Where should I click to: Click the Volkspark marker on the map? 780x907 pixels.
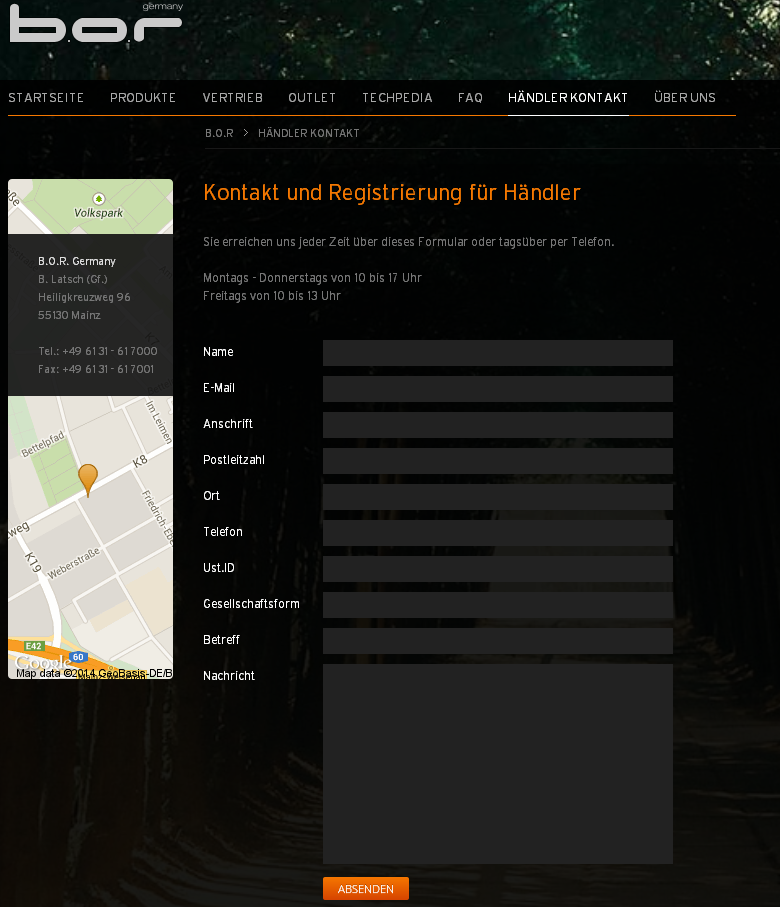coord(98,199)
